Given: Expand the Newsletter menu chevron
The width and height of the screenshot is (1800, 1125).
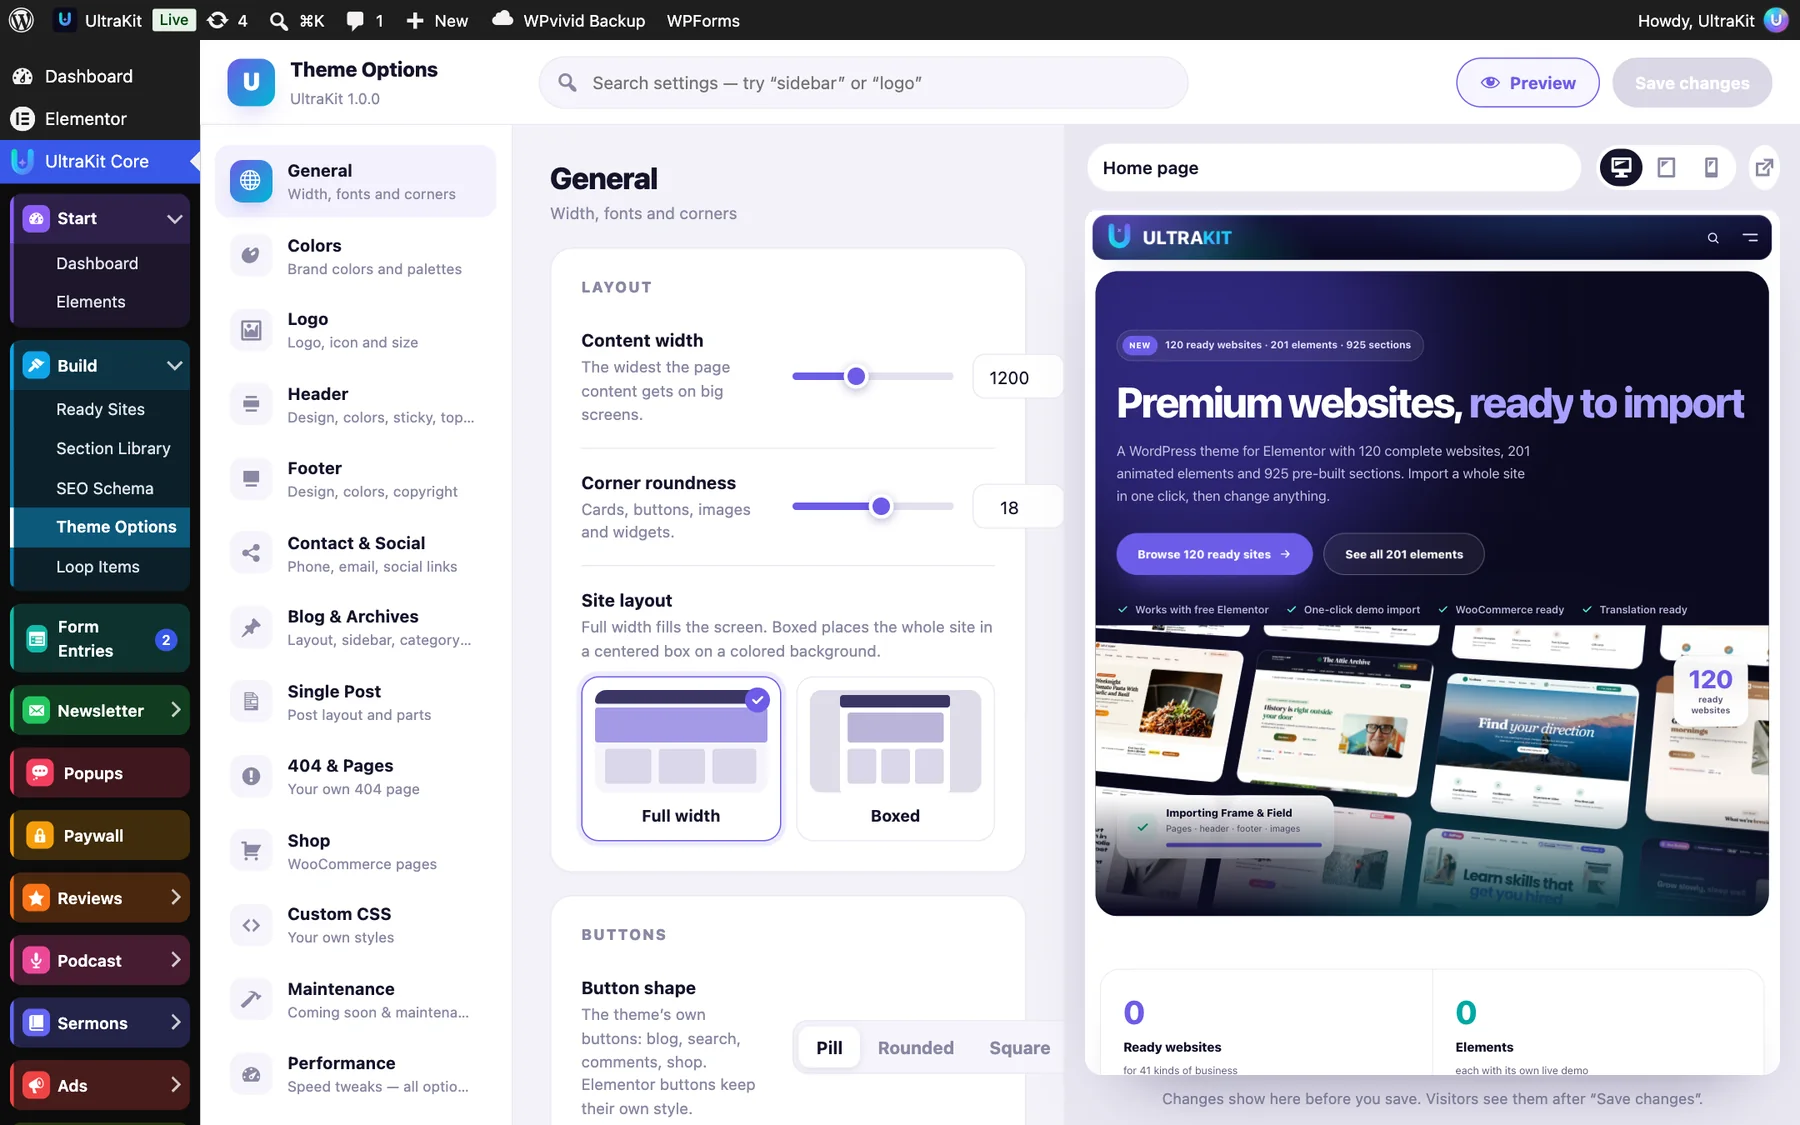Looking at the screenshot, I should 176,710.
